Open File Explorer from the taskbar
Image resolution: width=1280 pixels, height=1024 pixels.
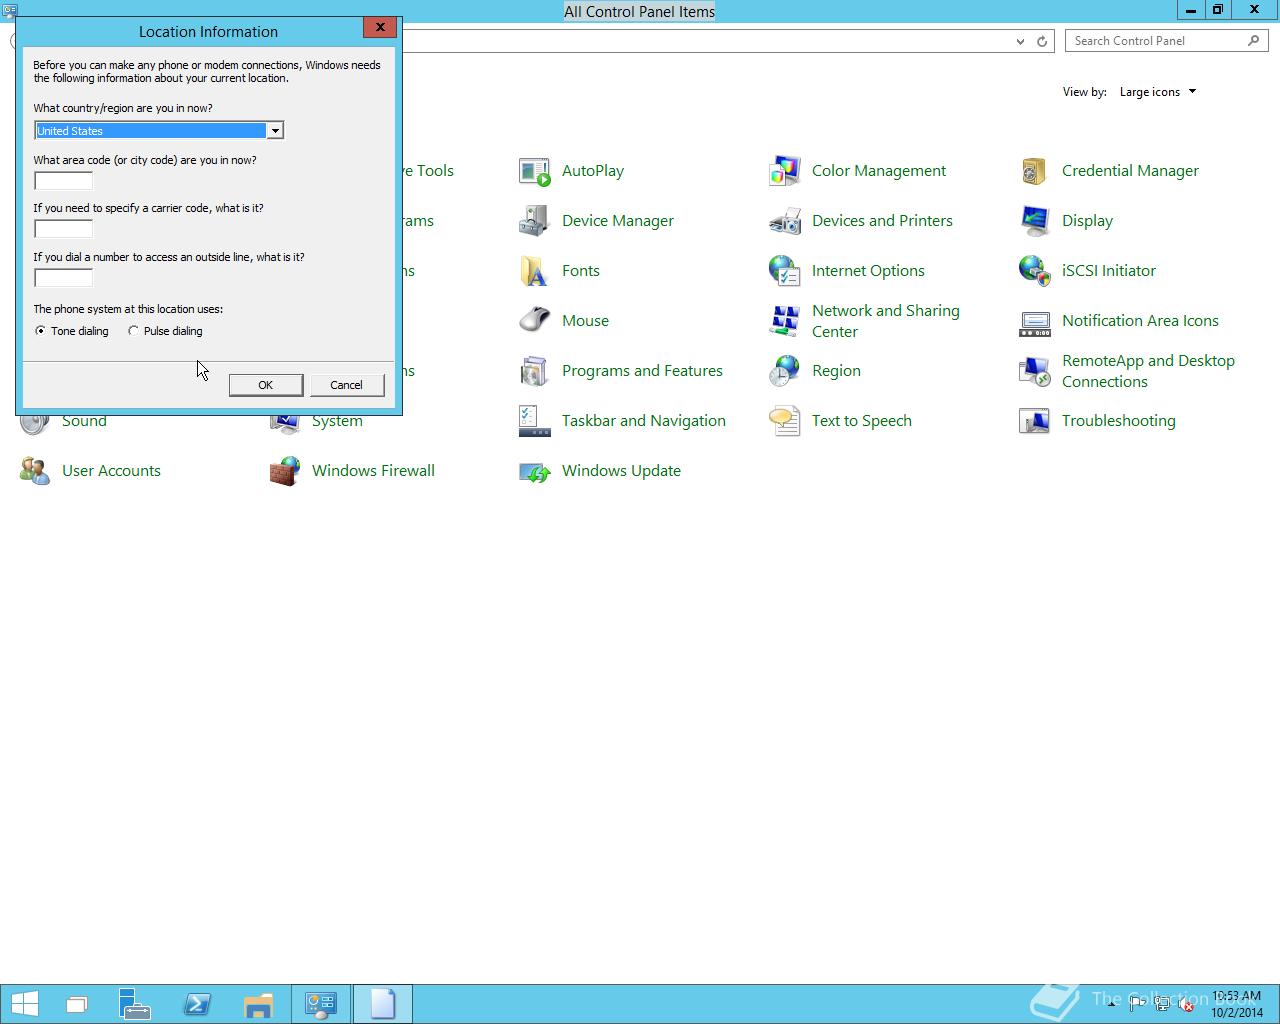click(x=258, y=1004)
